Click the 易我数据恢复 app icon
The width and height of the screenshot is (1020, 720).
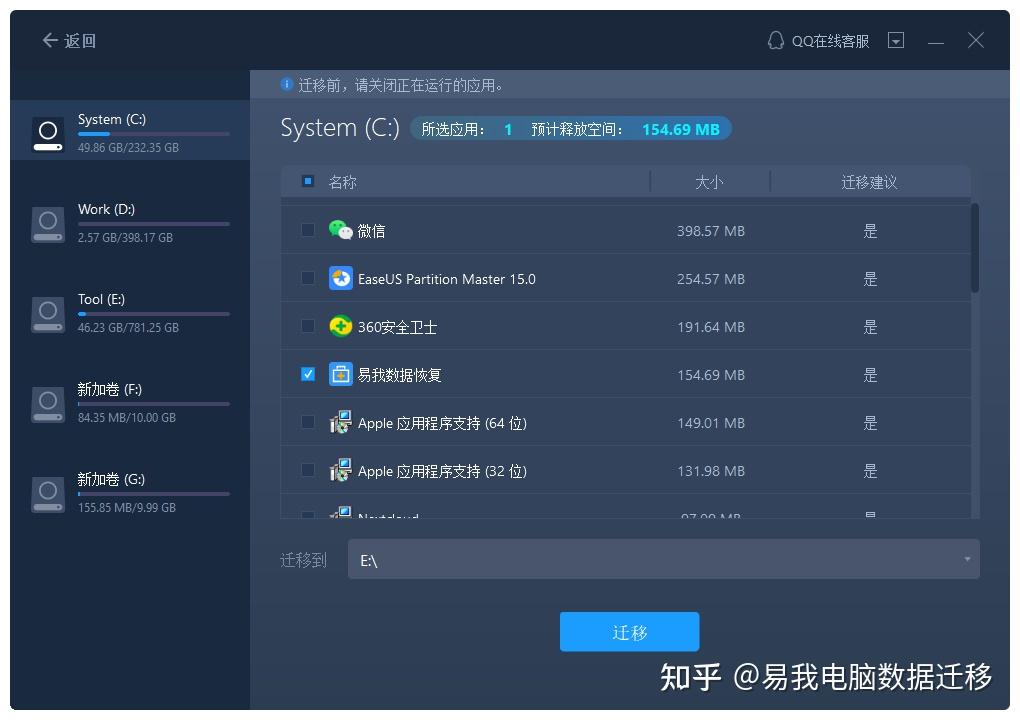click(340, 375)
